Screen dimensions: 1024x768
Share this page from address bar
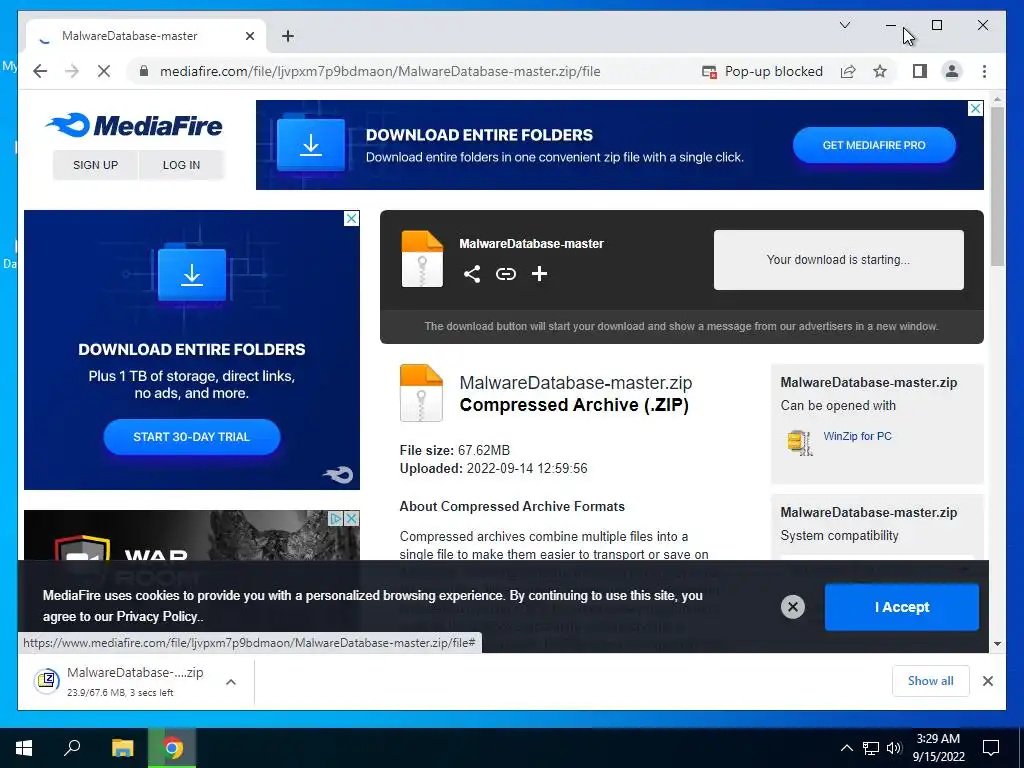848,71
